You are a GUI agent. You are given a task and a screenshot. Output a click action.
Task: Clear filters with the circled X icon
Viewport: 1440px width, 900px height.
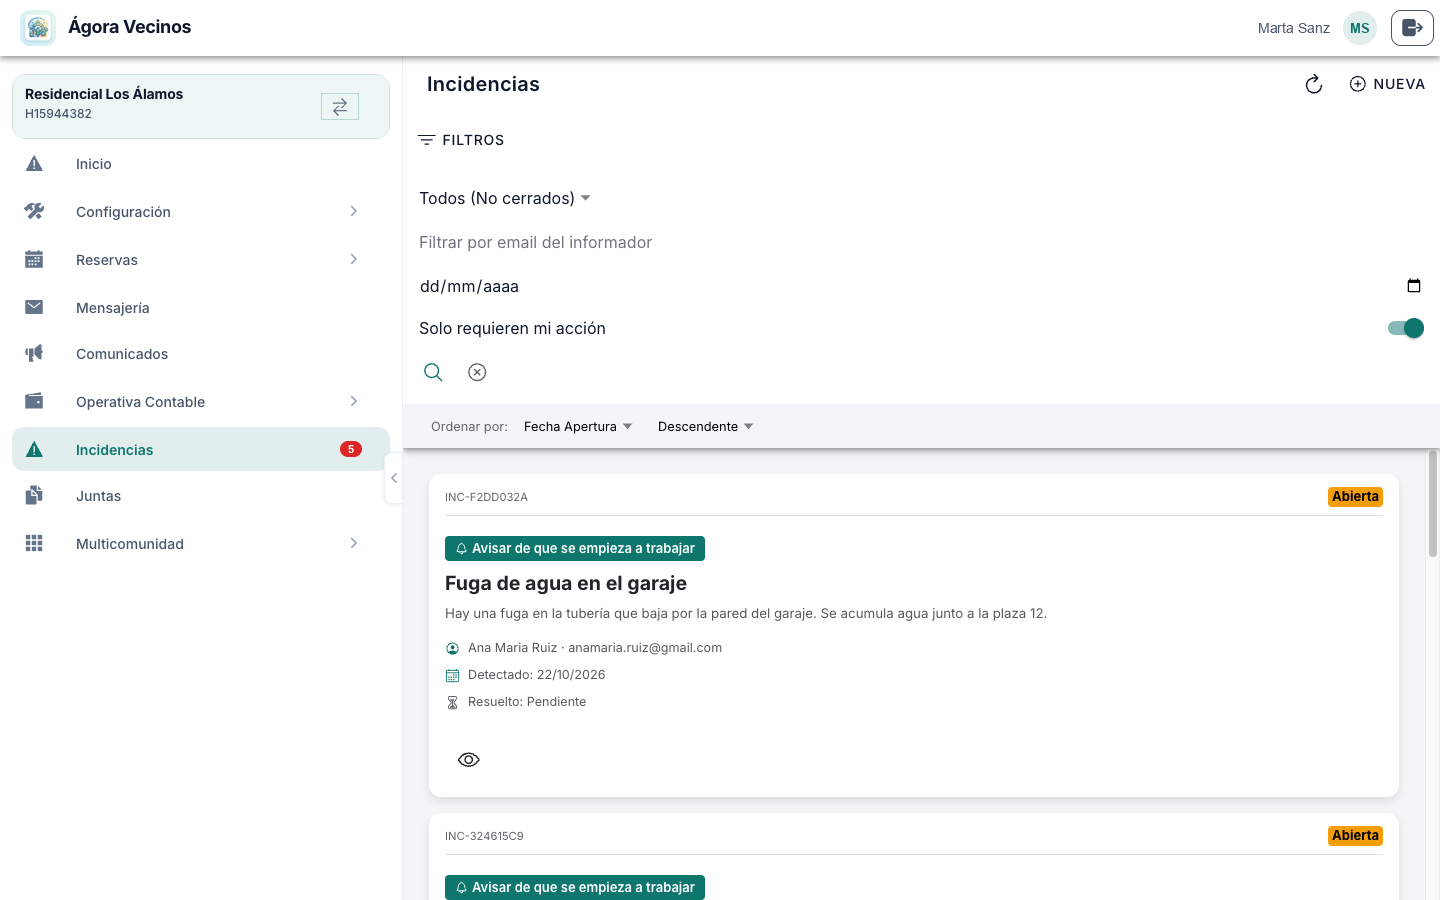pos(477,372)
